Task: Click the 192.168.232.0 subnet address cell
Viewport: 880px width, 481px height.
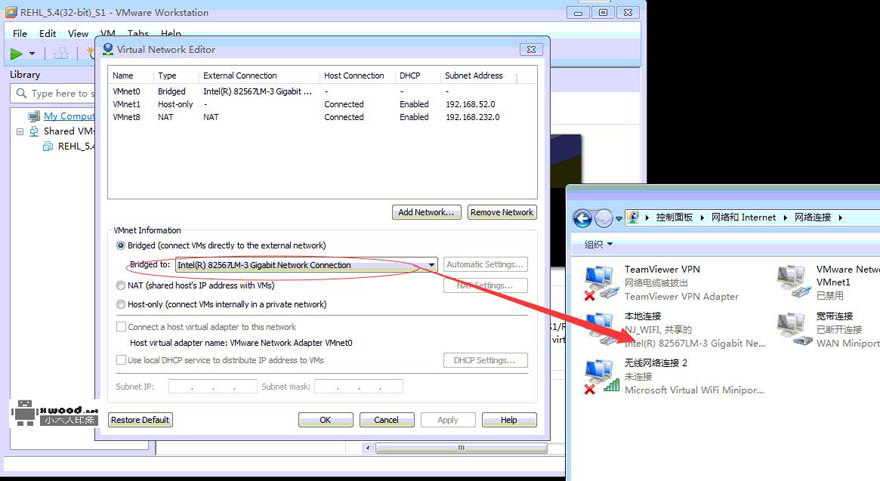Action: pos(473,117)
